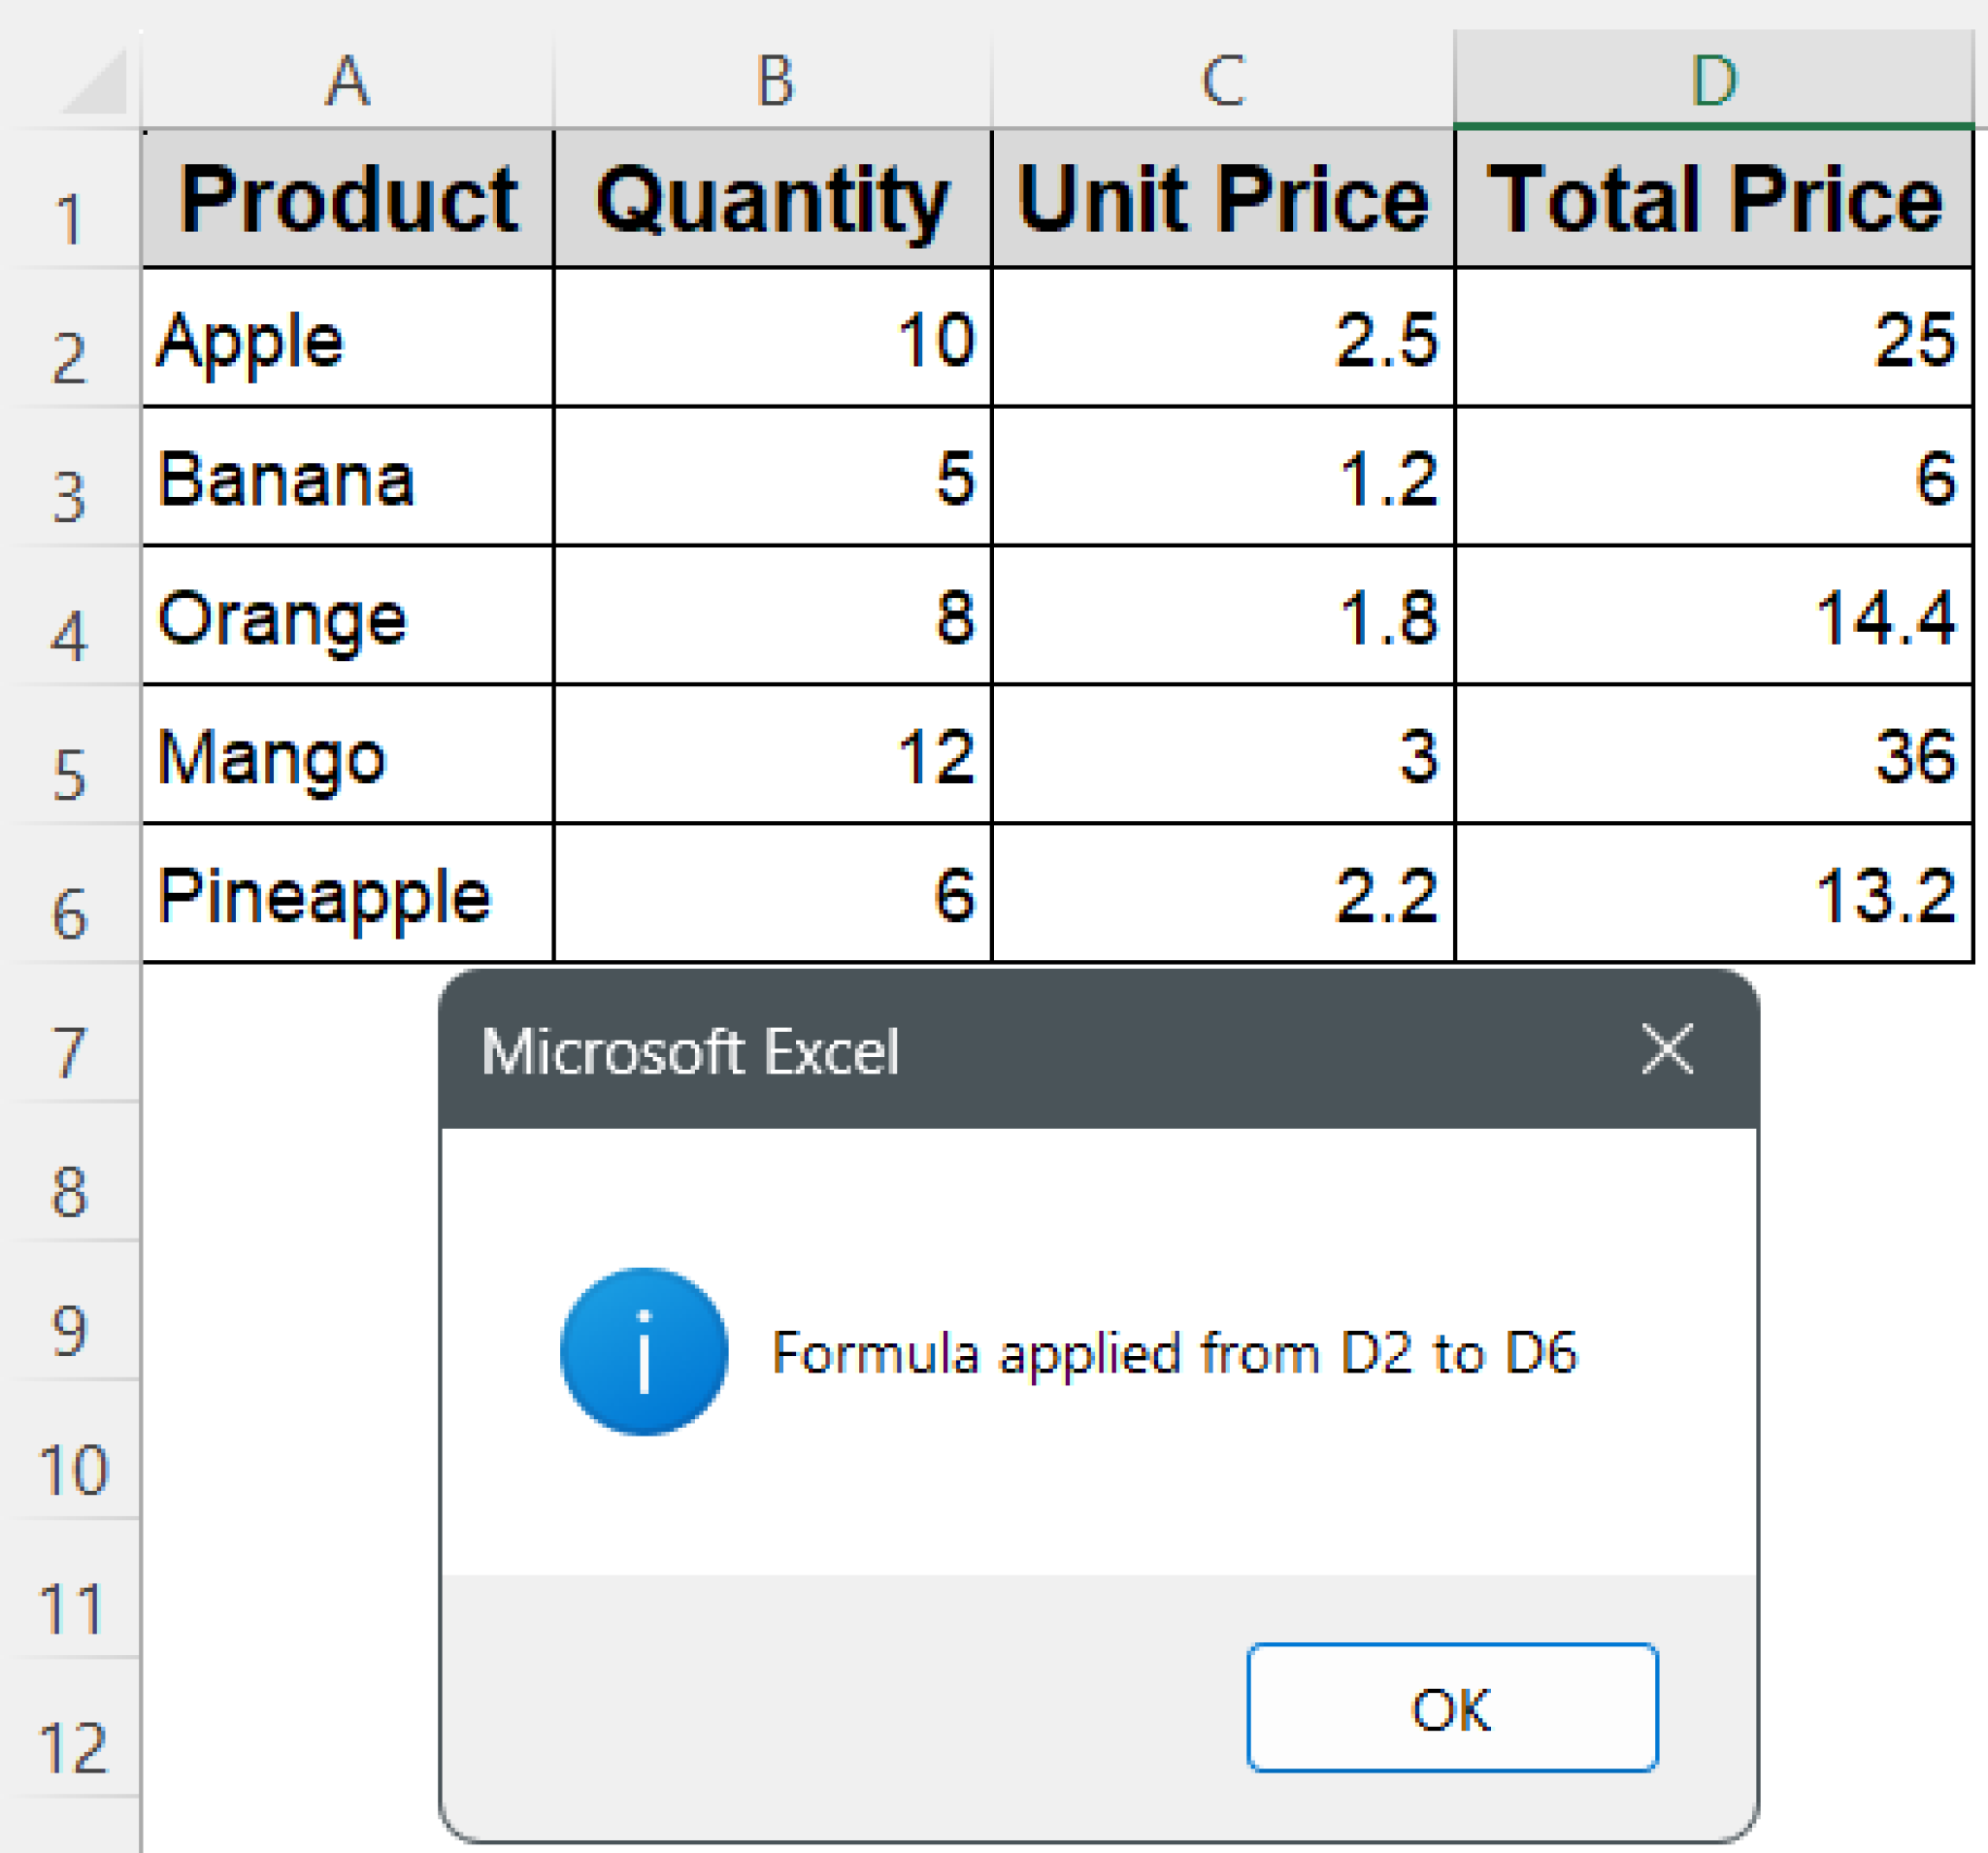The height and width of the screenshot is (1853, 1988).
Task: Select the Apple cell
Action: coord(347,338)
